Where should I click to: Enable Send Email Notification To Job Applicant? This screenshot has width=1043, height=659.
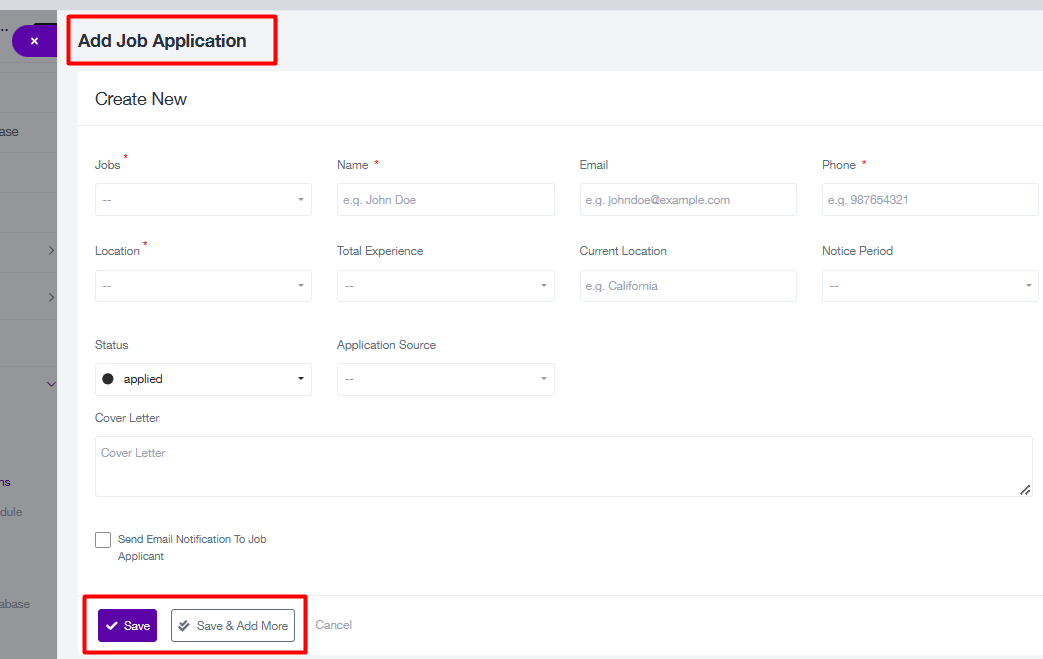[103, 539]
